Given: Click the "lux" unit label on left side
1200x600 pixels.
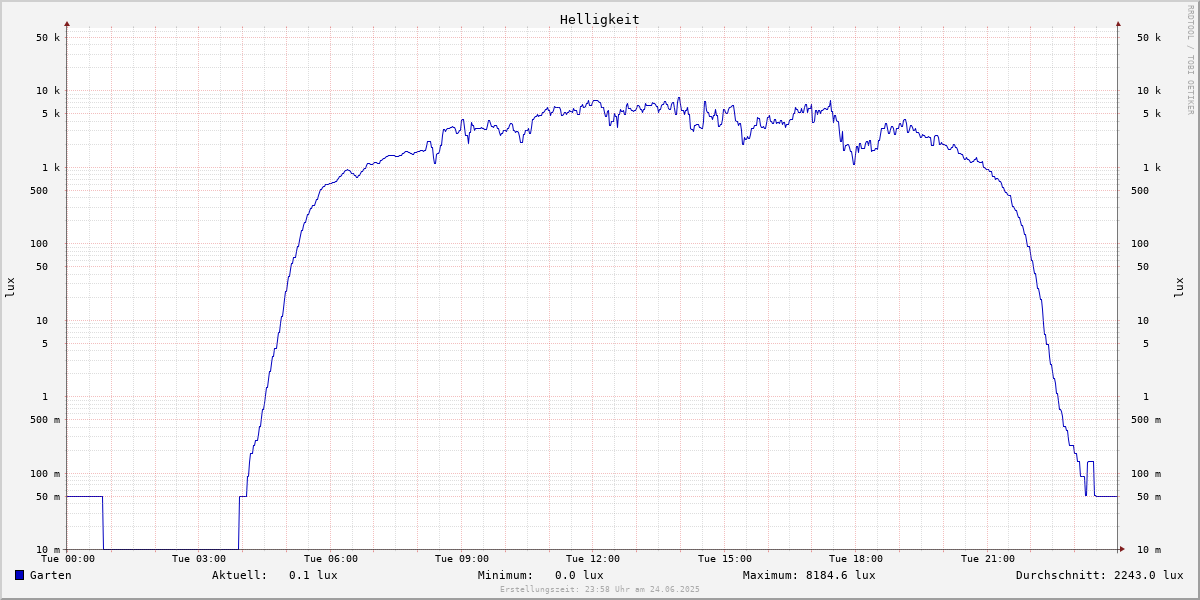Looking at the screenshot, I should tap(10, 288).
